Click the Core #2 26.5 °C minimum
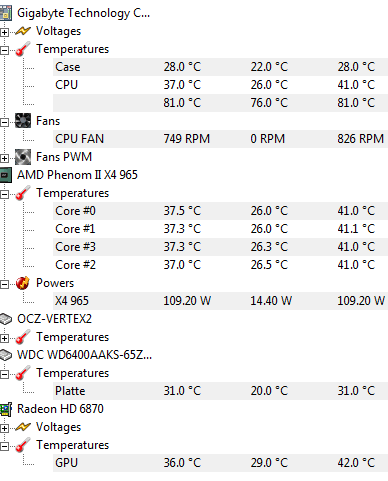The width and height of the screenshot is (388, 481). pyautogui.click(x=269, y=265)
